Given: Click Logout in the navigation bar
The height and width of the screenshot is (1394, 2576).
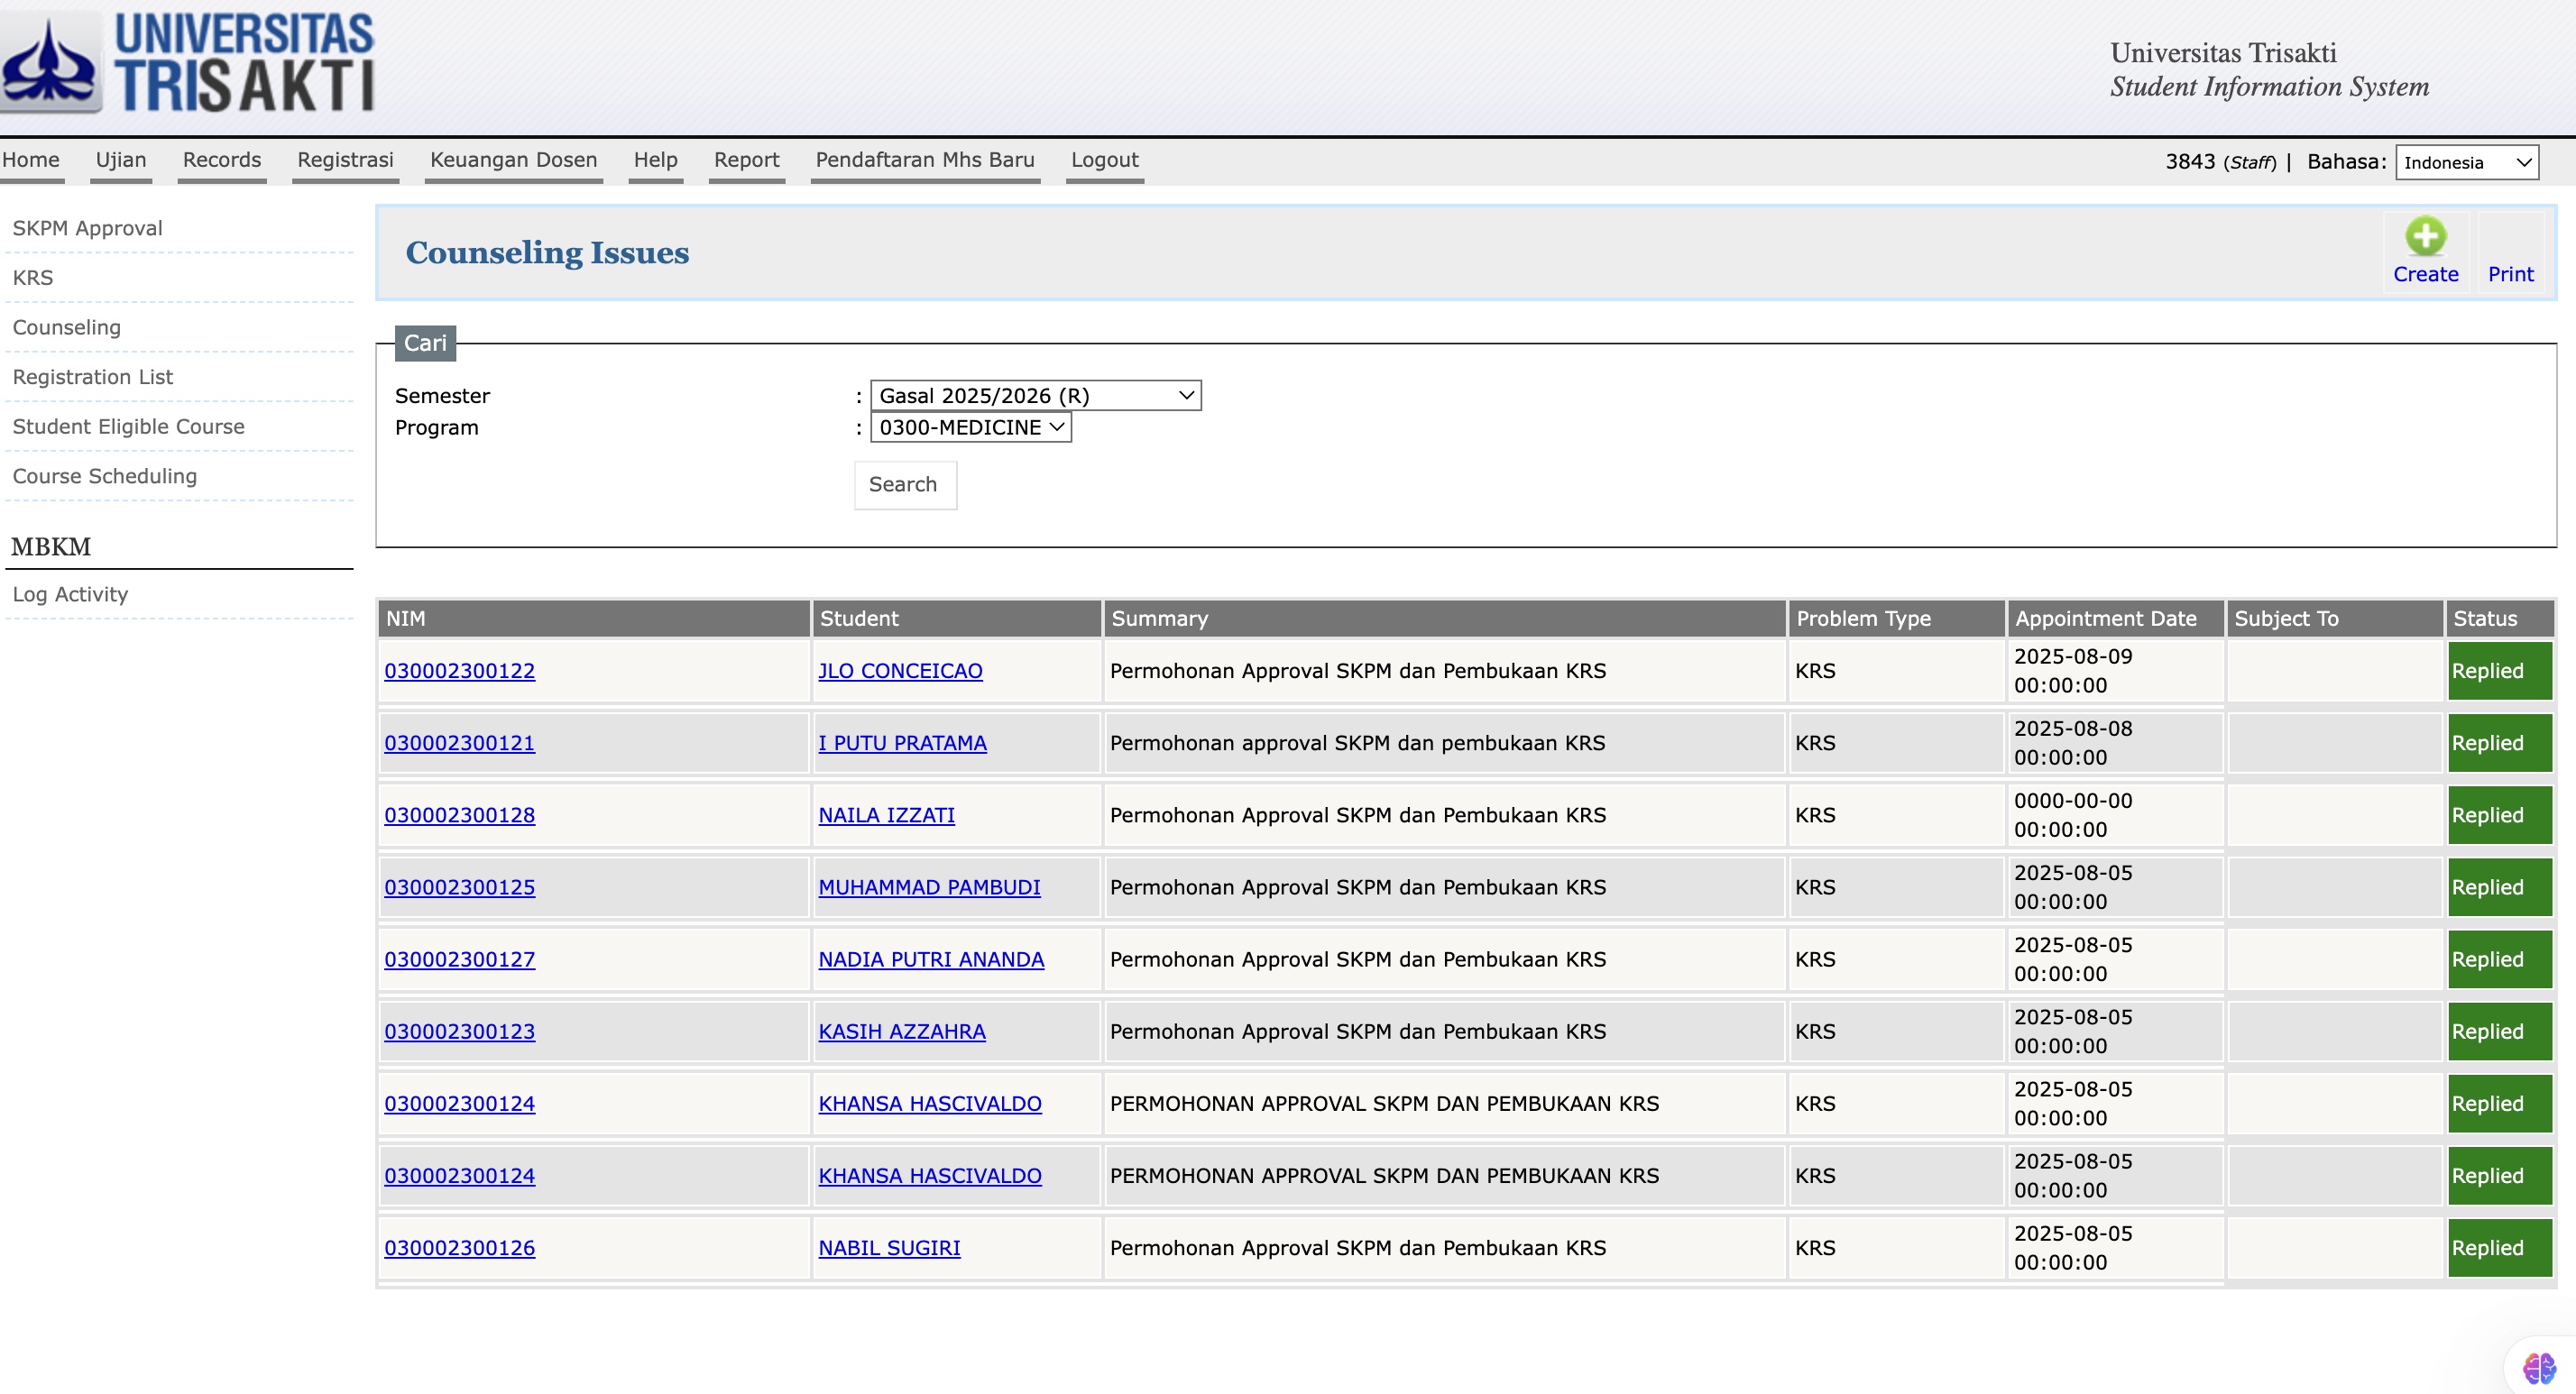Looking at the screenshot, I should pyautogui.click(x=1104, y=160).
